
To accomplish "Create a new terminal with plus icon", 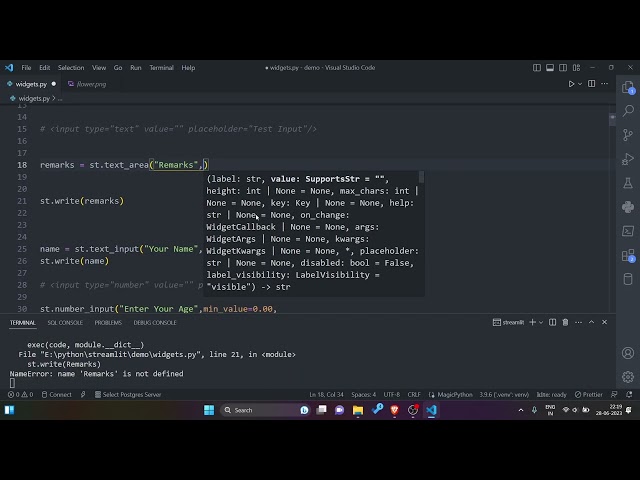I will point(532,322).
